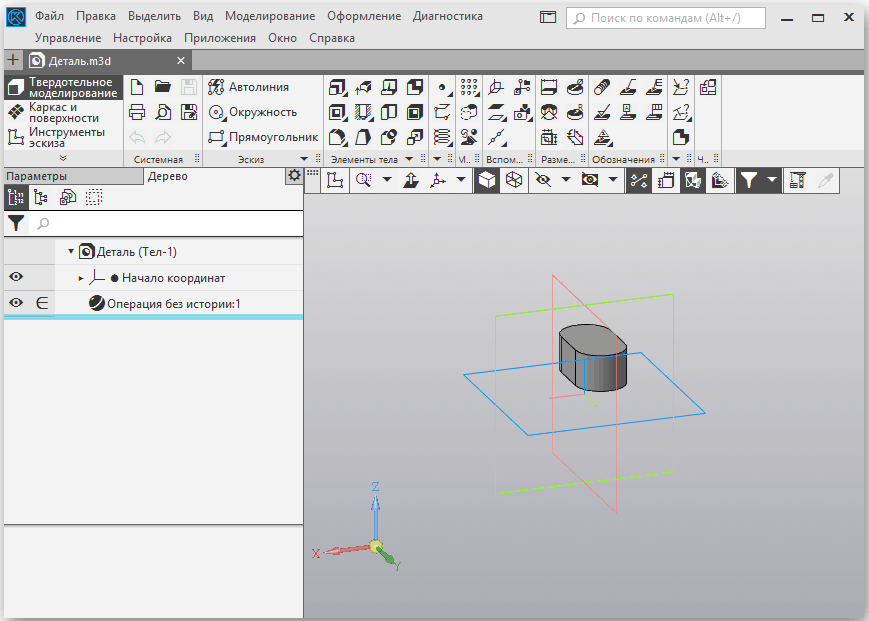This screenshot has width=869, height=621.
Task: Open print preview with the magnifier-page icon
Action: (x=163, y=112)
